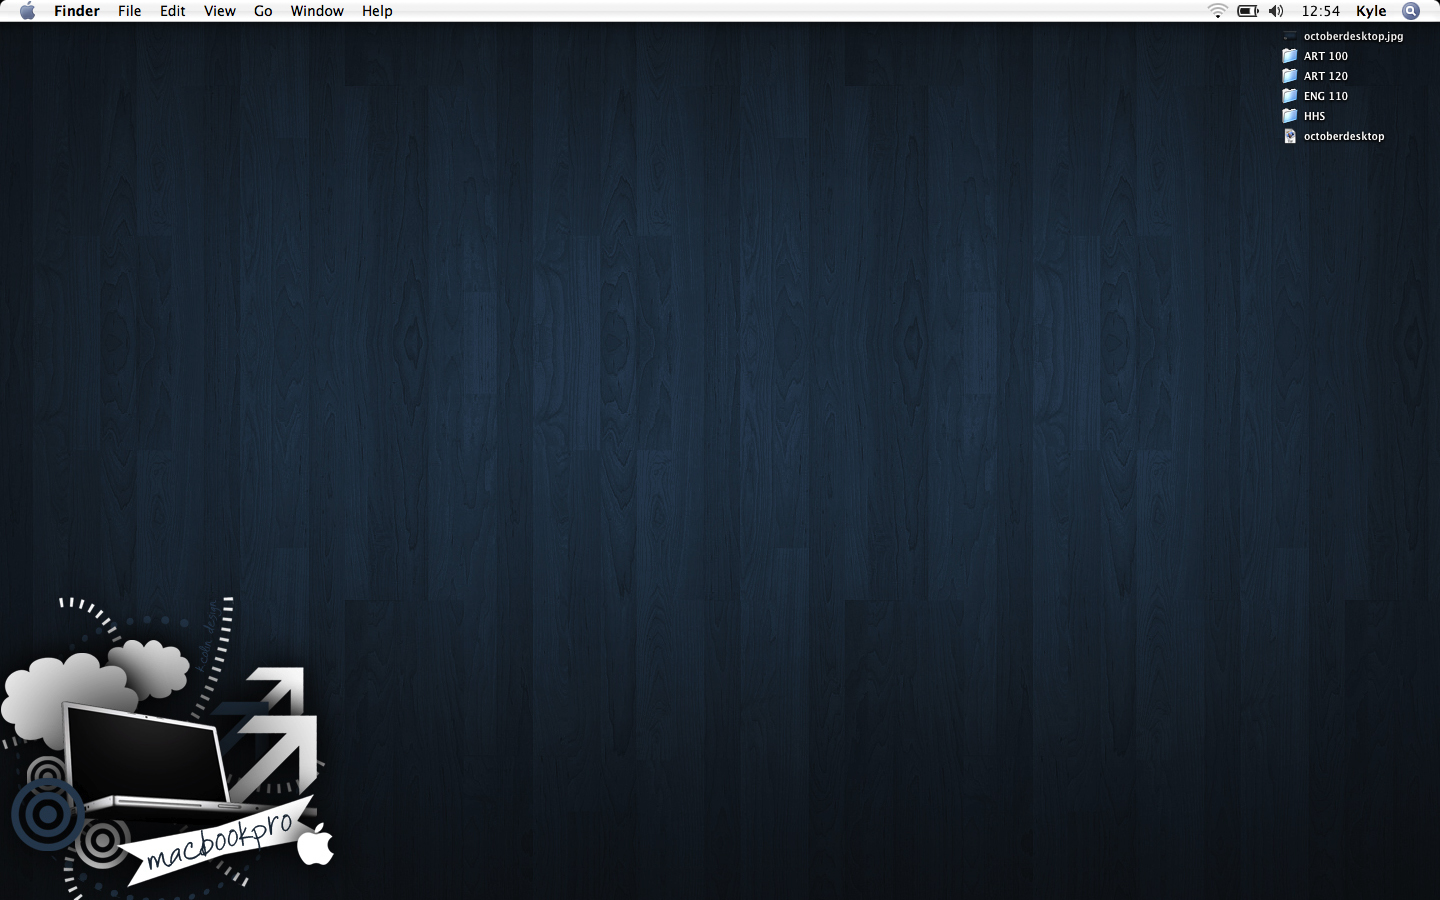The image size is (1440, 900).
Task: Open the Window menu
Action: (x=317, y=11)
